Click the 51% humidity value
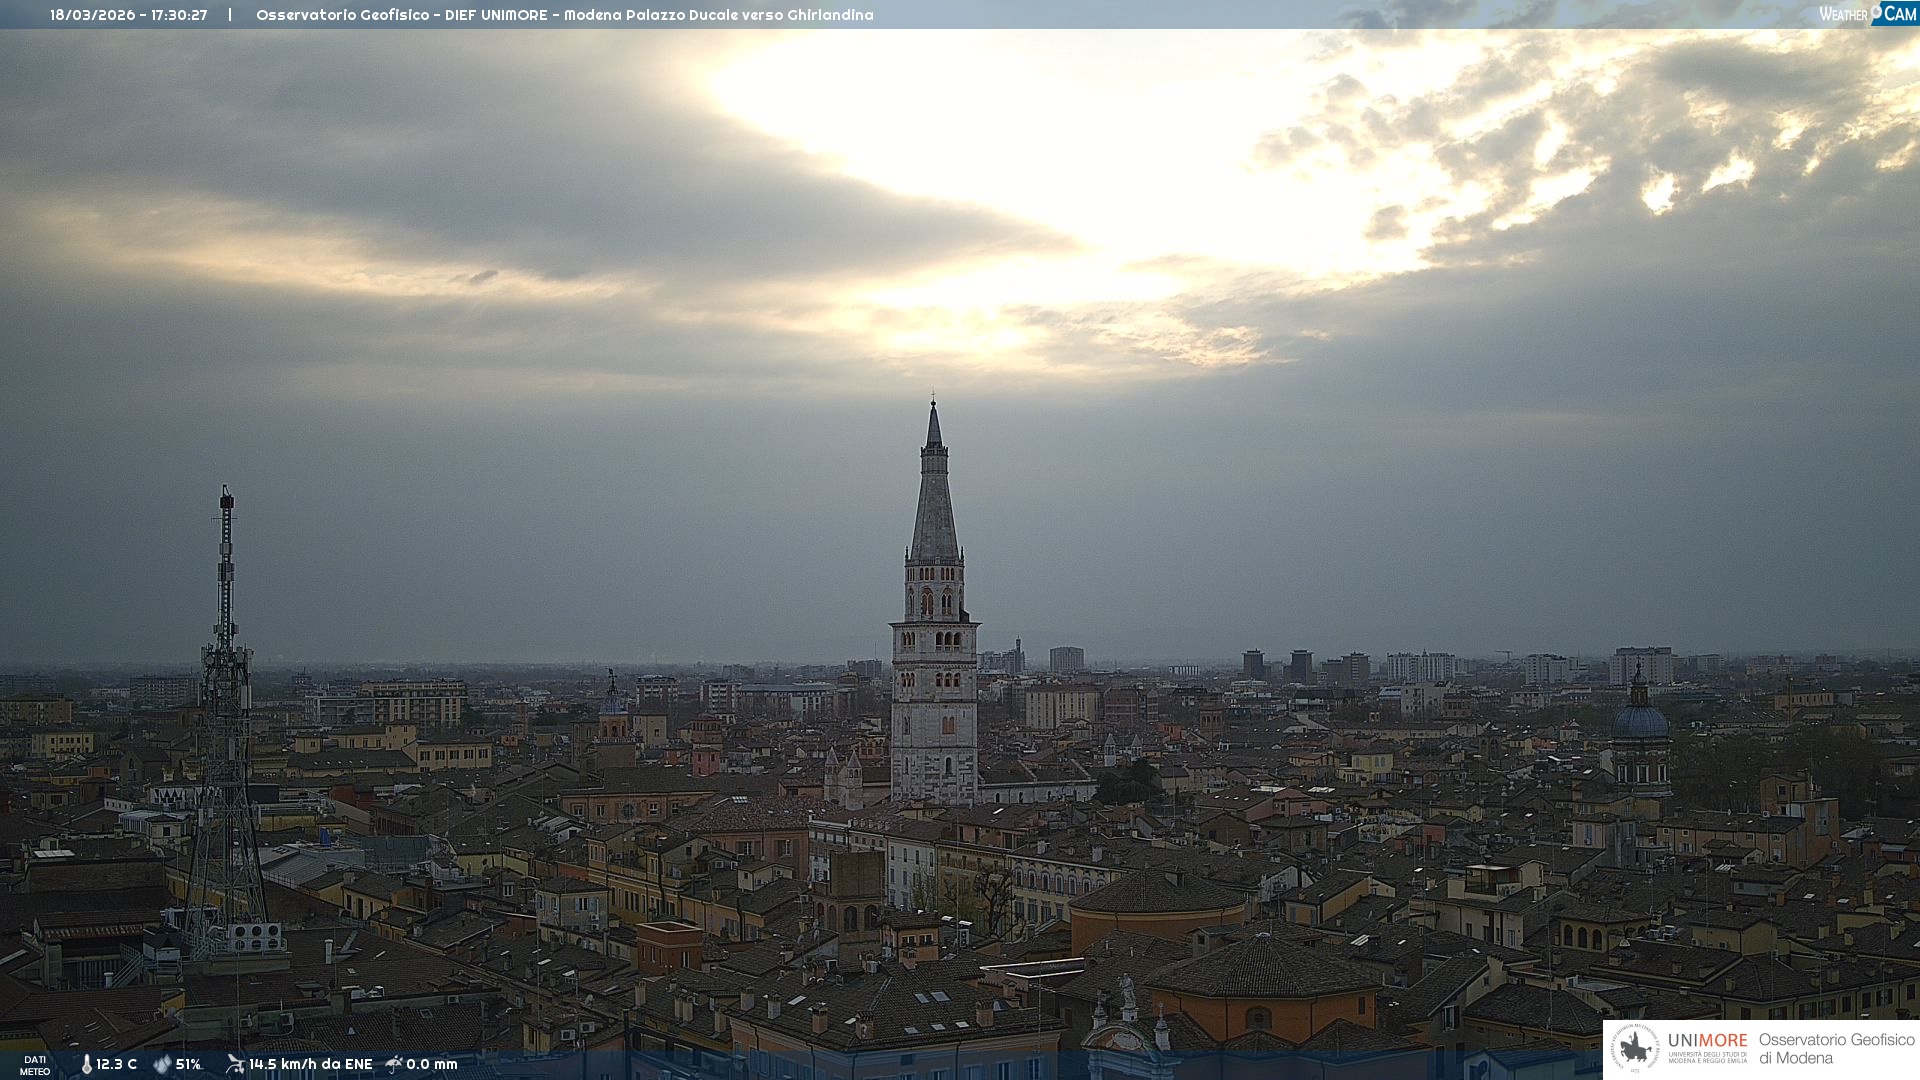This screenshot has width=1920, height=1080. click(188, 1064)
